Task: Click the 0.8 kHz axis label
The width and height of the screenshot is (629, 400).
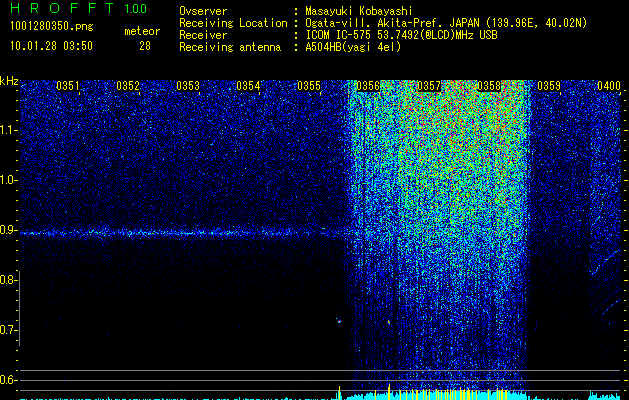Action: pos(8,280)
